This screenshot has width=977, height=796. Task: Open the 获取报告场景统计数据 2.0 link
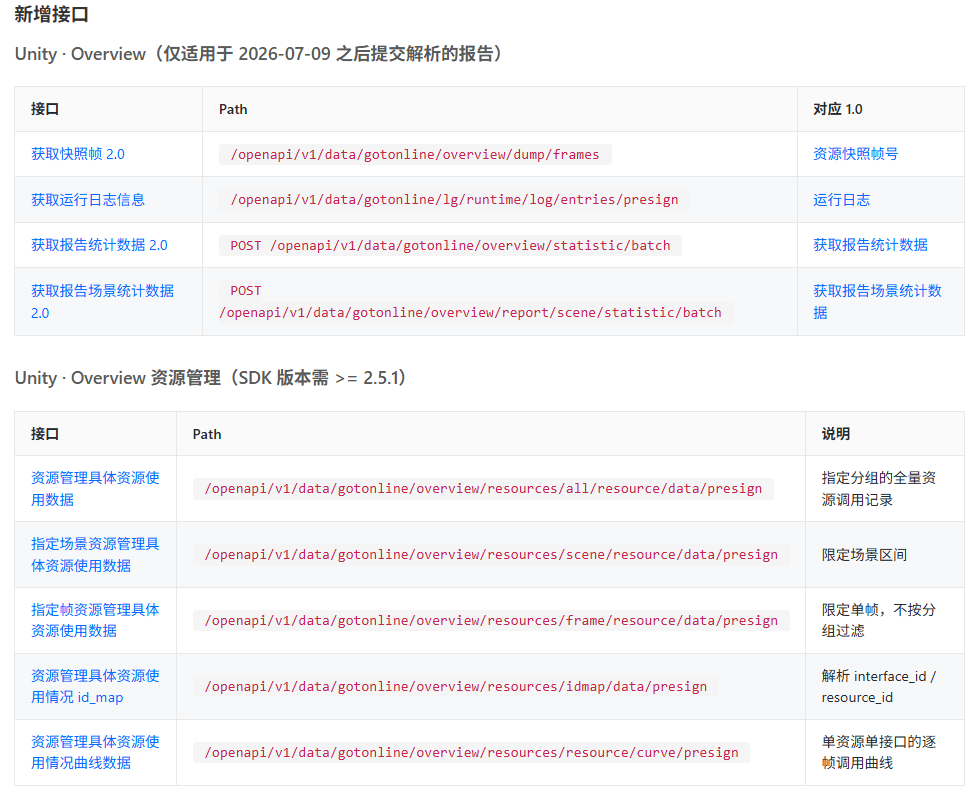[x=103, y=301]
